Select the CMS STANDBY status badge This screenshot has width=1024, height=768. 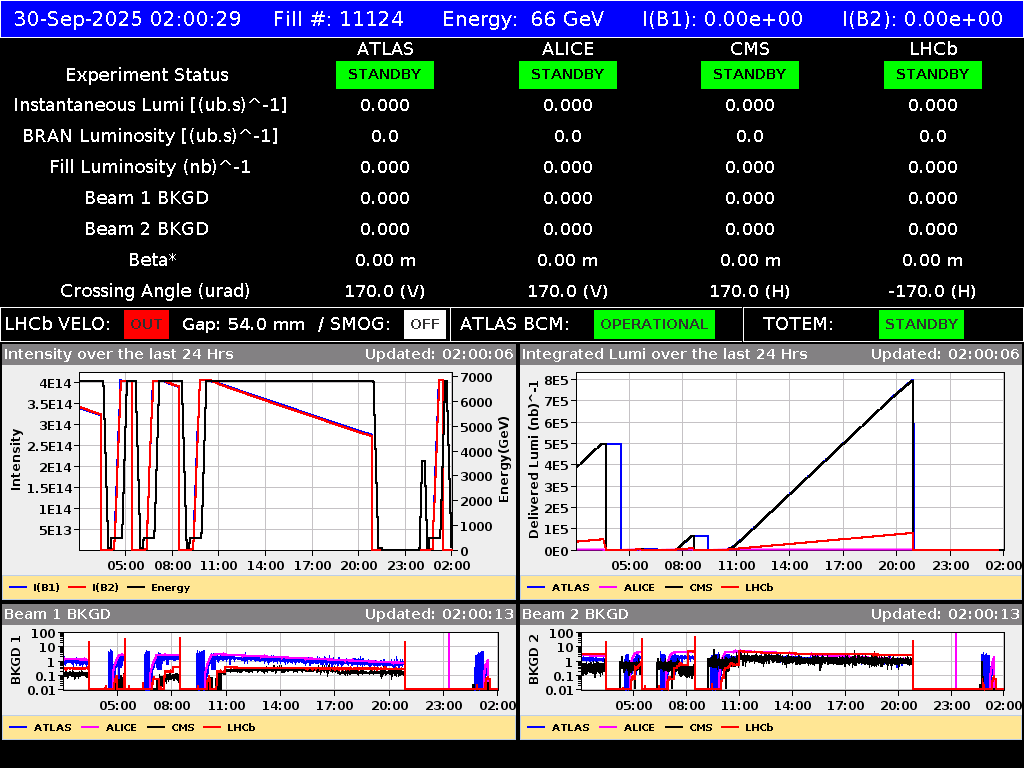coord(749,75)
